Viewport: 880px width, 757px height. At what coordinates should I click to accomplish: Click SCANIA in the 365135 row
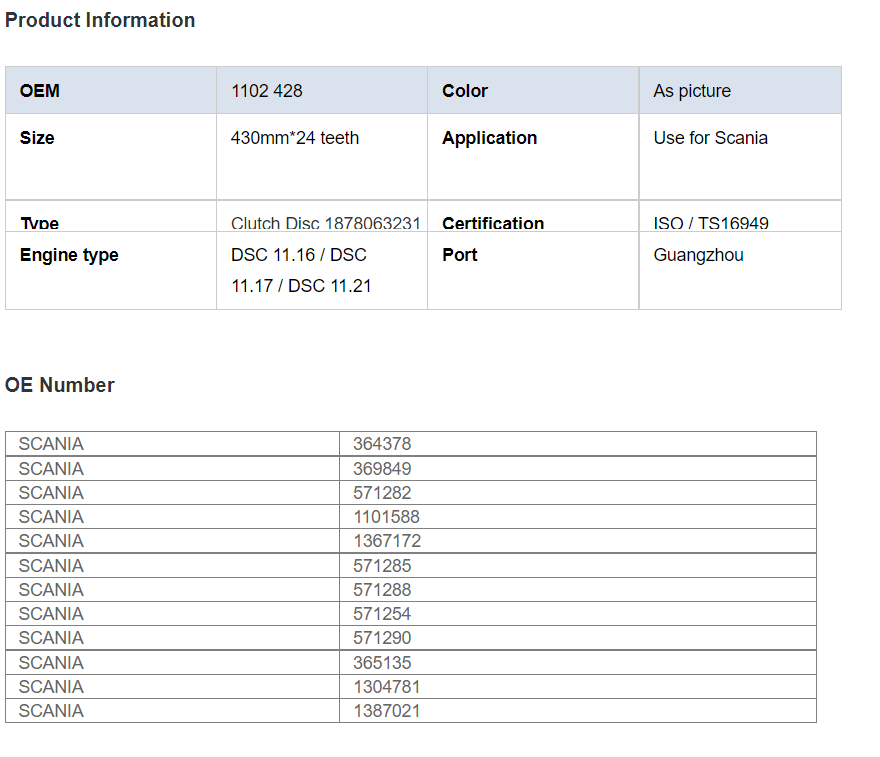pyautogui.click(x=51, y=663)
